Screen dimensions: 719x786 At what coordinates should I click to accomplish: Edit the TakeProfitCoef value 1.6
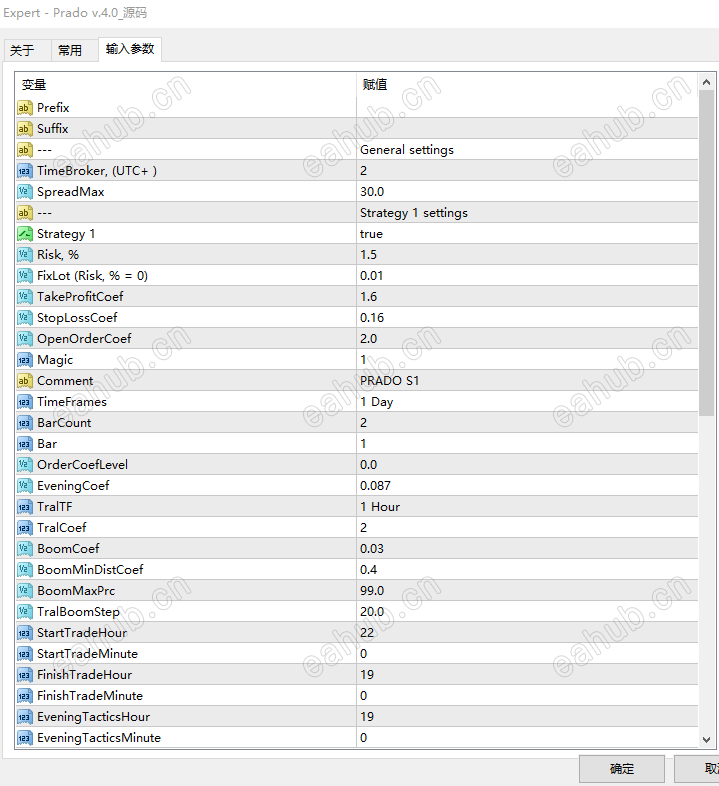(527, 297)
